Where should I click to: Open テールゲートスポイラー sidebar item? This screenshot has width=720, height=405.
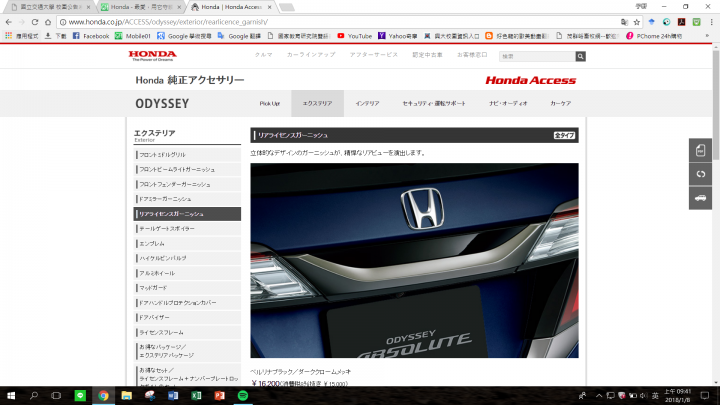pos(187,229)
